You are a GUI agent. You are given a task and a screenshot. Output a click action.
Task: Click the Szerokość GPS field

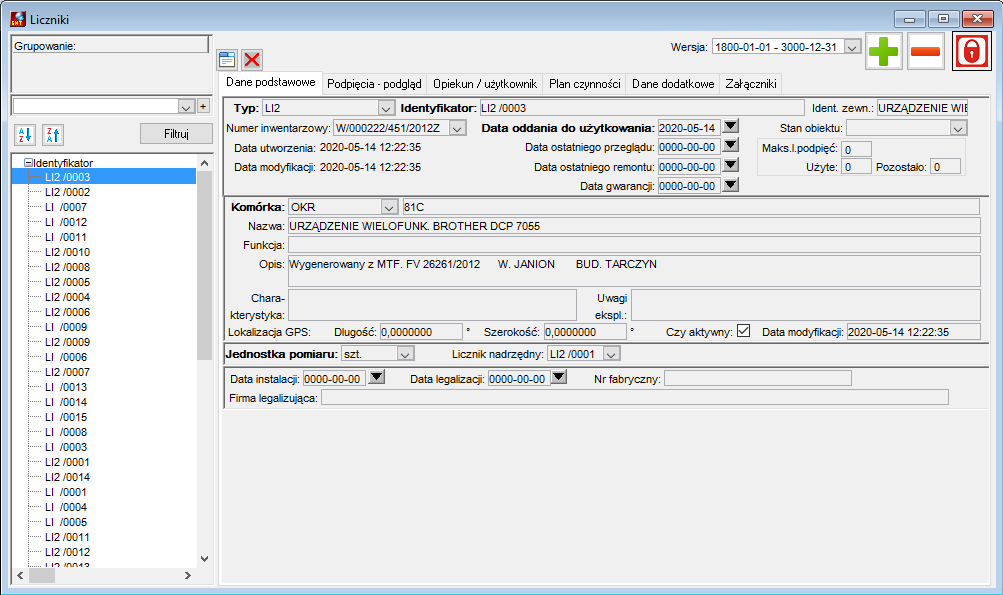tap(585, 332)
